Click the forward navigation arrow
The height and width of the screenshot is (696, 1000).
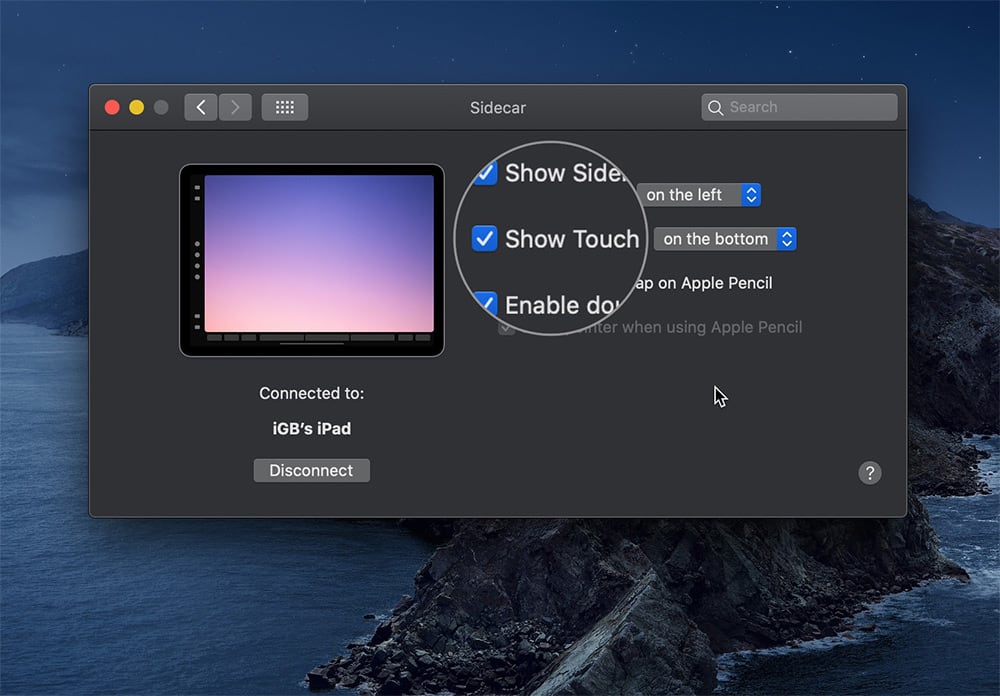click(234, 106)
